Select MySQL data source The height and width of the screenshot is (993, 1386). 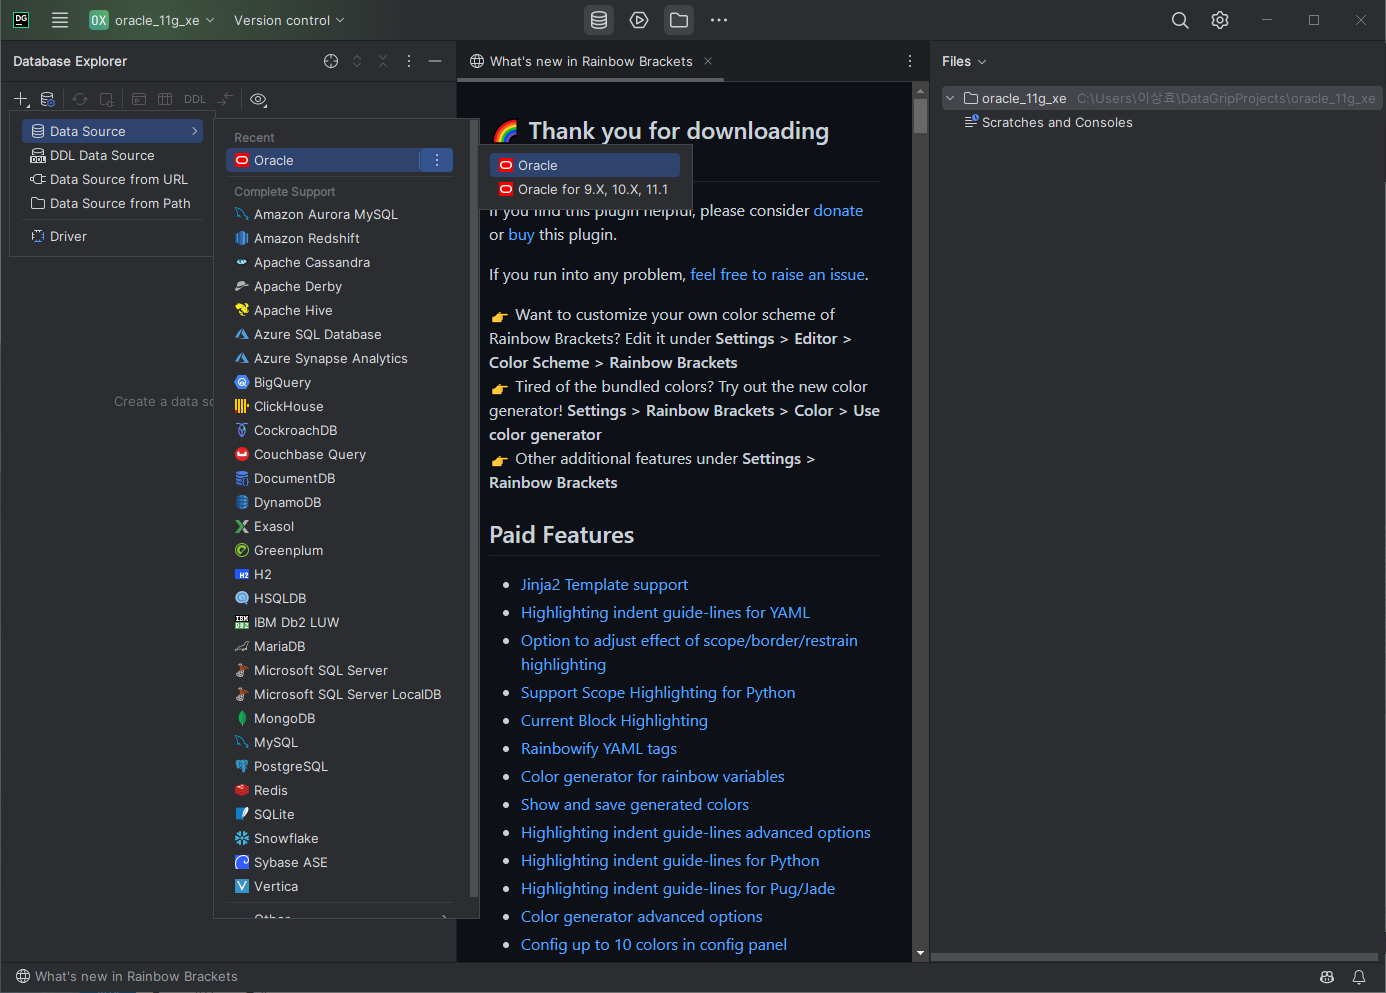point(340,742)
